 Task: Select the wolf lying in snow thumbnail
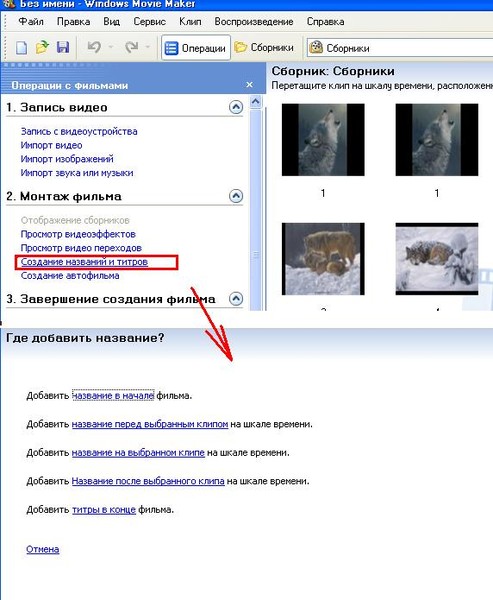(x=437, y=259)
